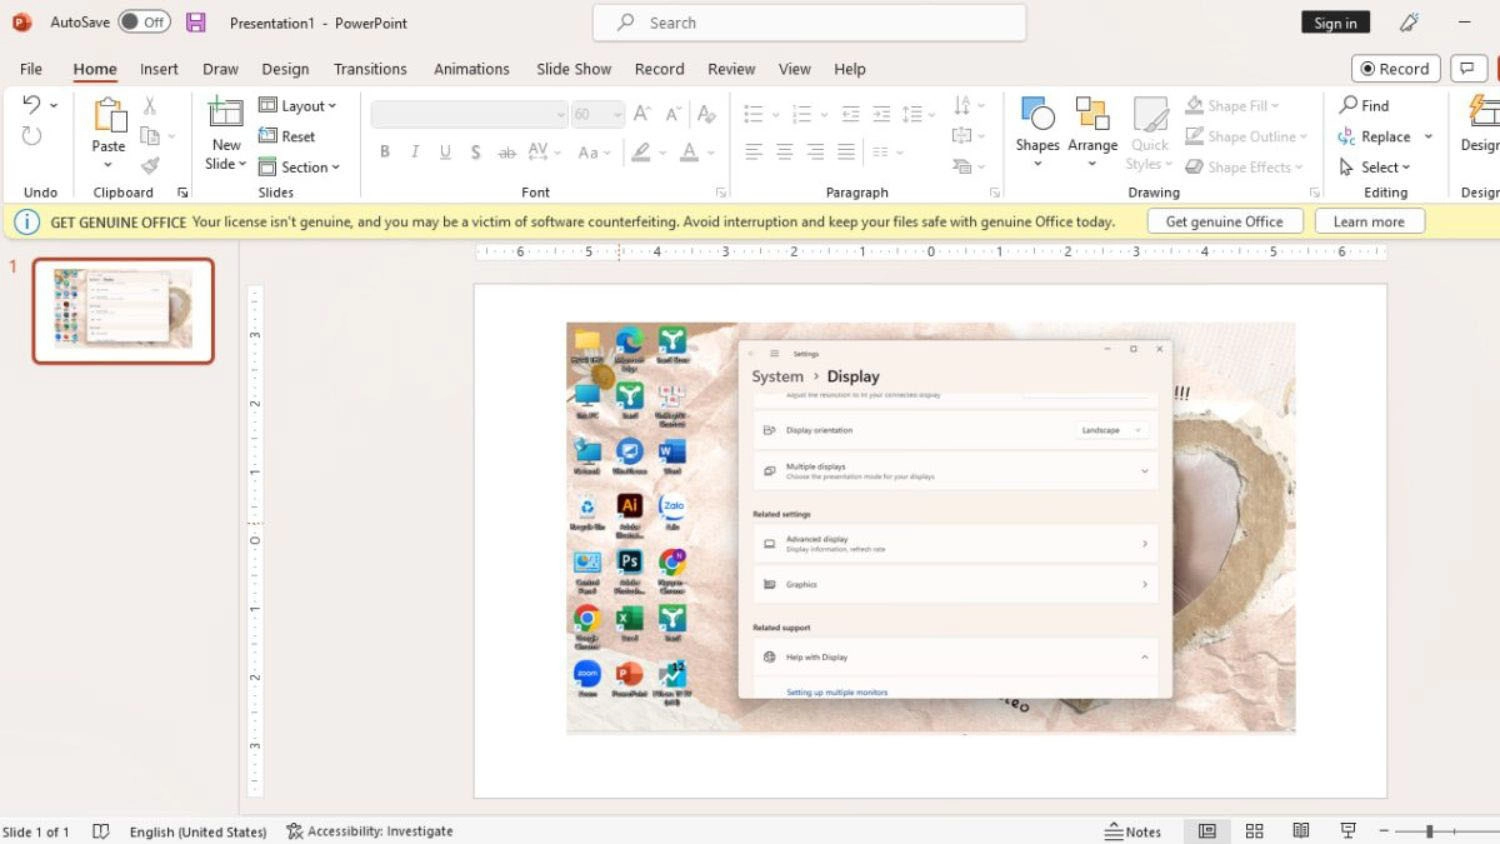The image size is (1500, 844).
Task: Toggle Center alignment
Action: pyautogui.click(x=785, y=152)
